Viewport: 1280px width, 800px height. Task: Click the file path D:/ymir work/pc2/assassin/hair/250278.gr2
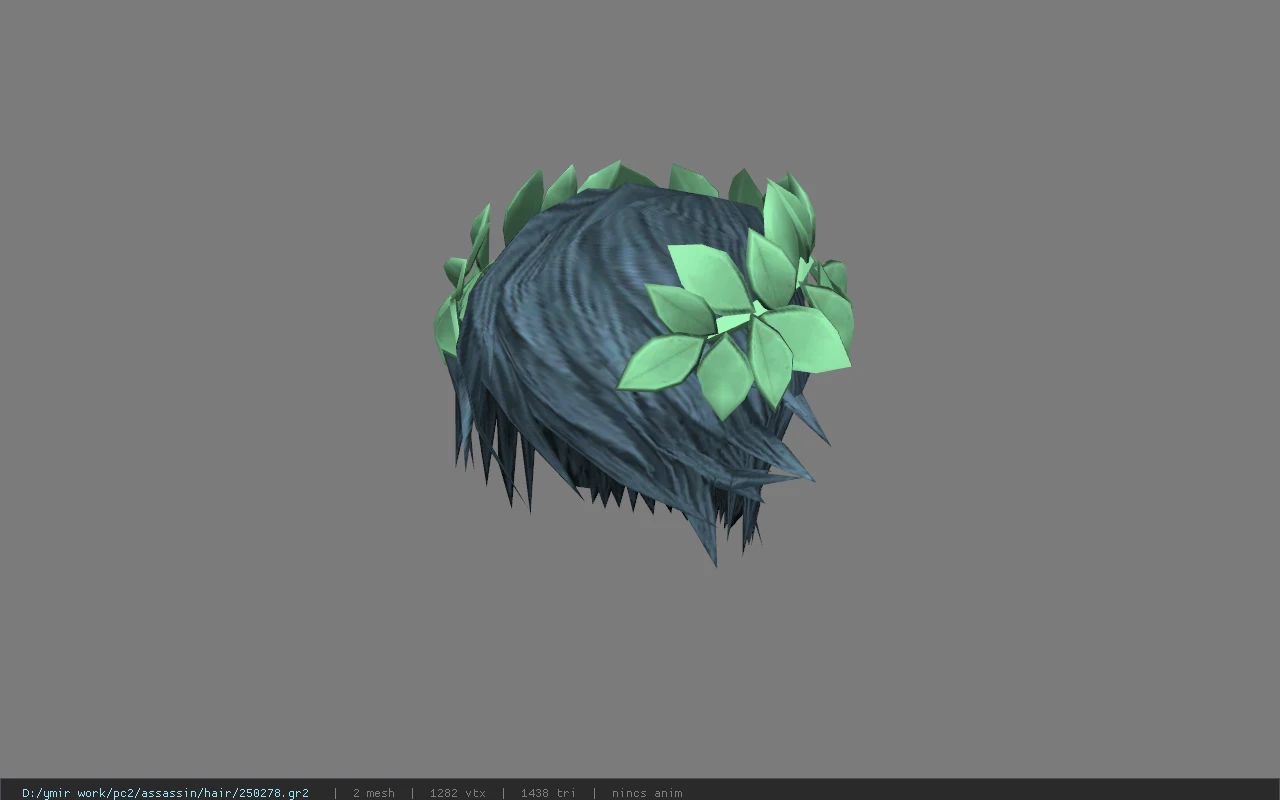click(165, 793)
